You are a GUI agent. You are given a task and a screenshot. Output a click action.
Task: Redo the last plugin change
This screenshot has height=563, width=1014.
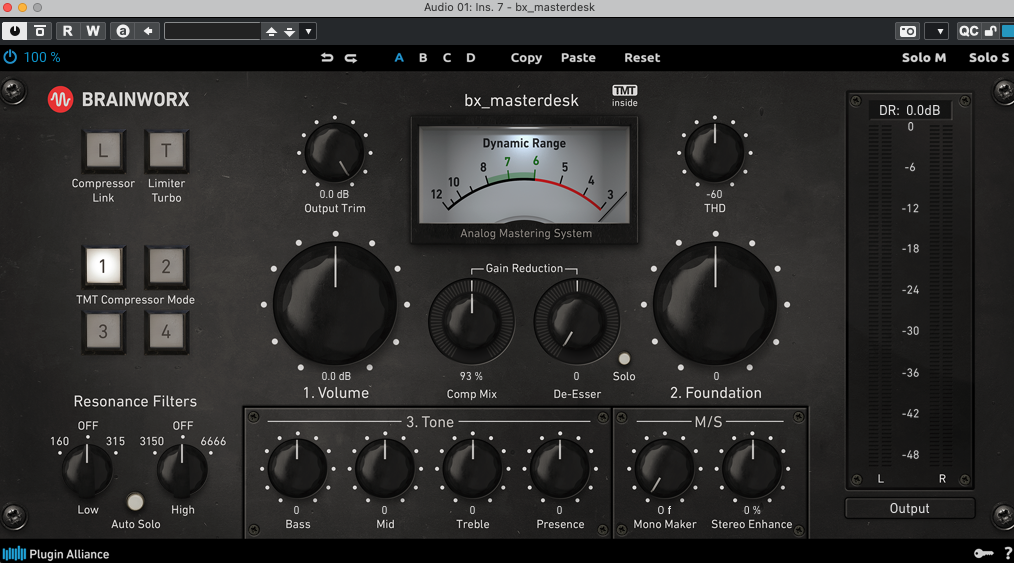click(x=351, y=58)
